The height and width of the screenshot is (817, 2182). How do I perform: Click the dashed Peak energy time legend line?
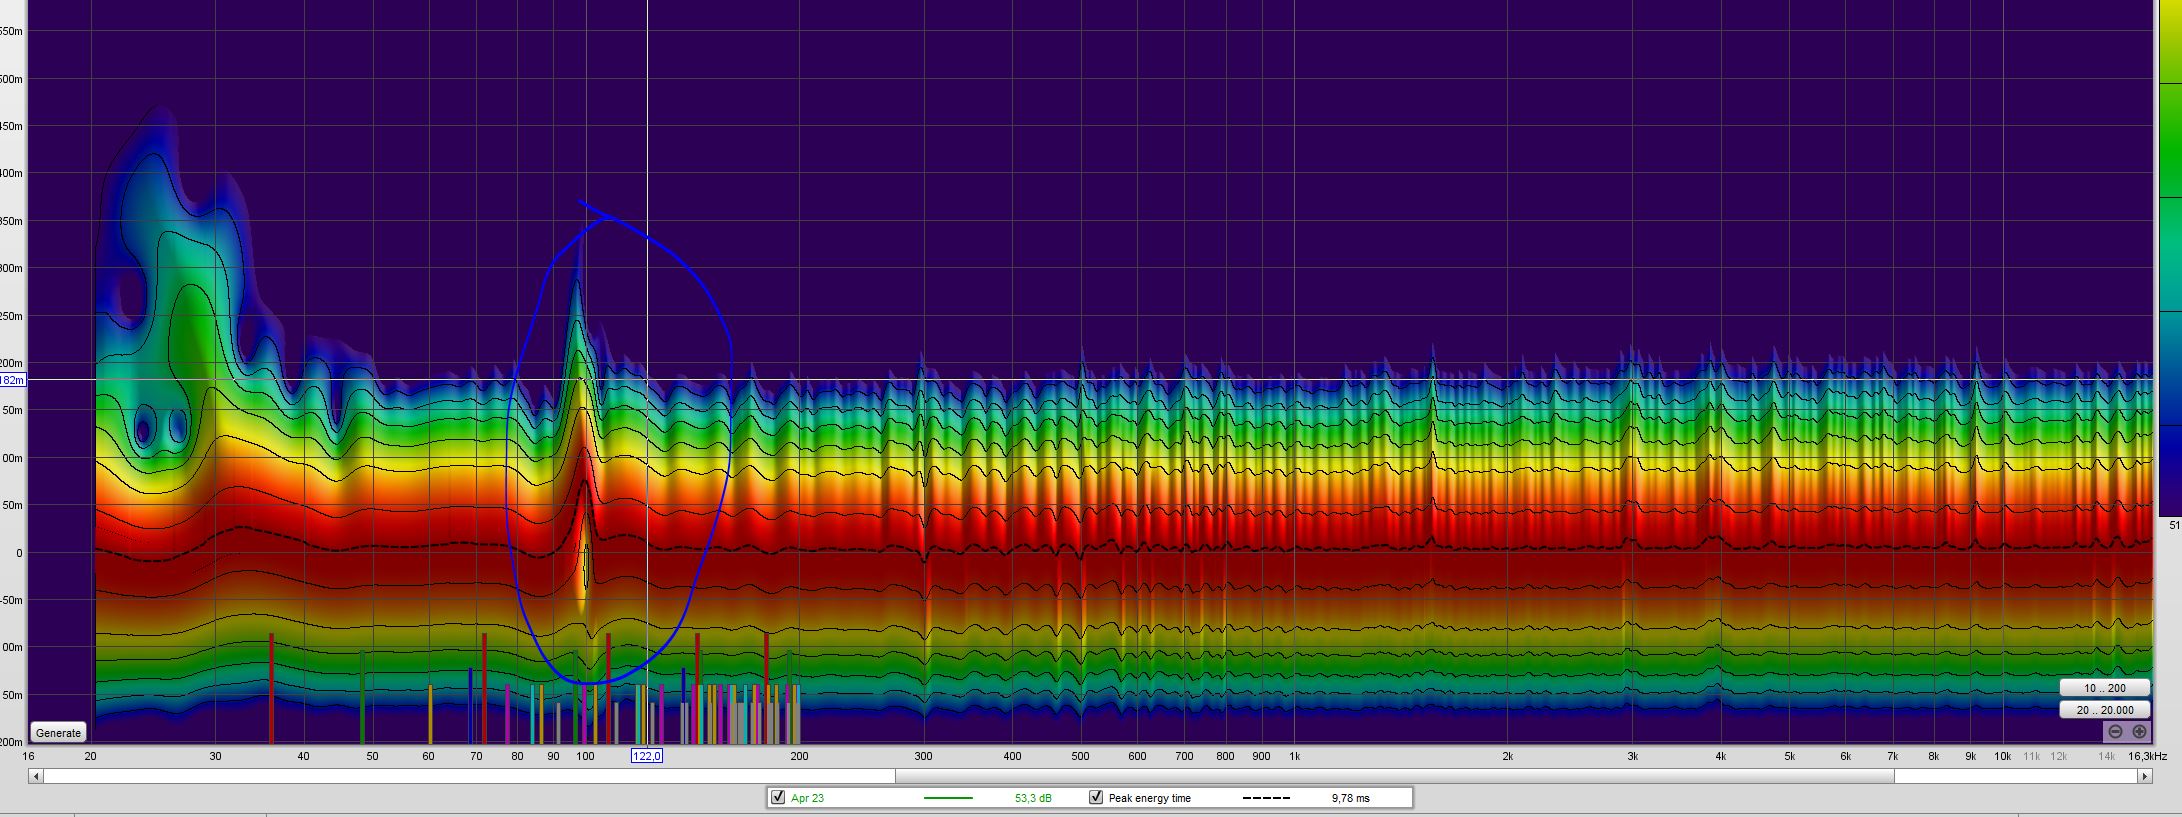[x=1266, y=798]
